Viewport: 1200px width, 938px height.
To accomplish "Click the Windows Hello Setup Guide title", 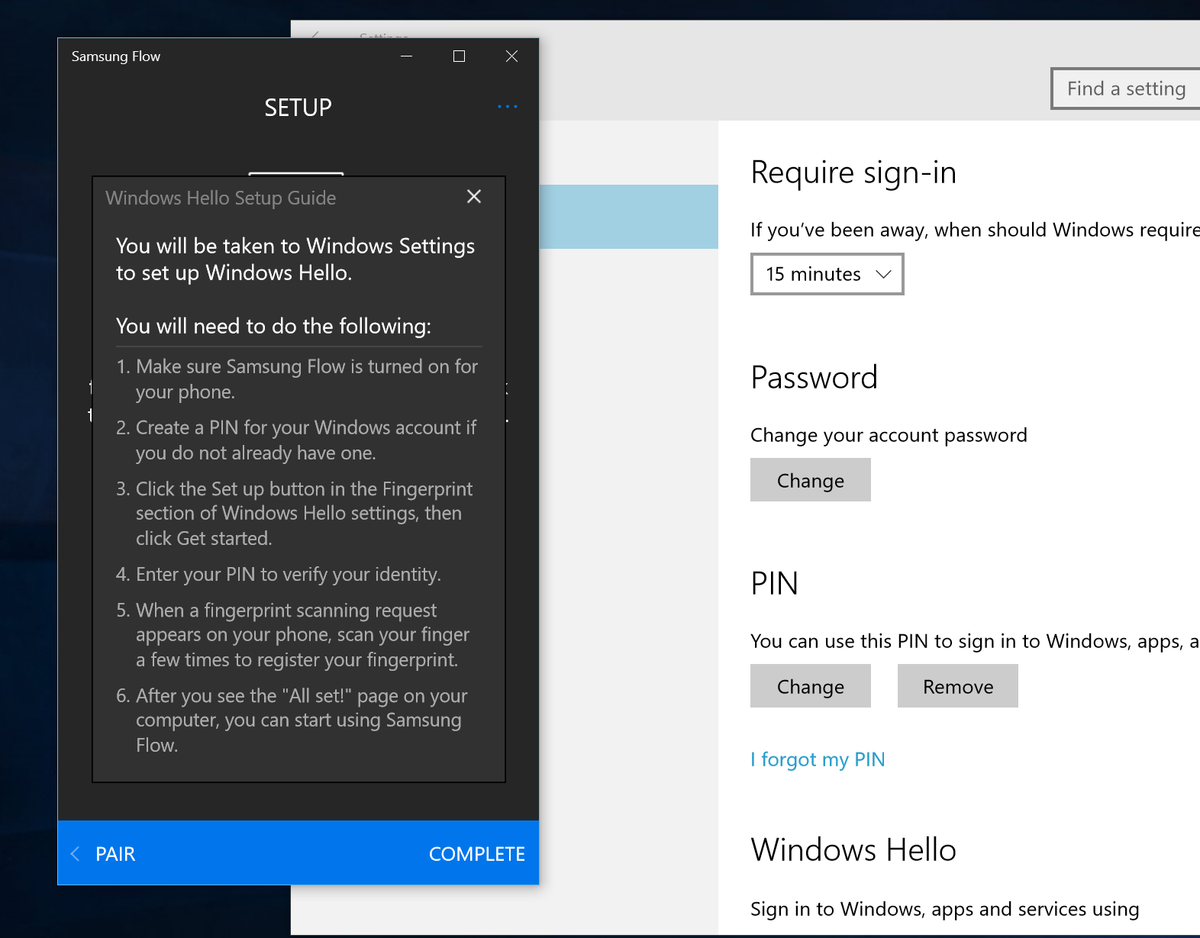I will (221, 197).
